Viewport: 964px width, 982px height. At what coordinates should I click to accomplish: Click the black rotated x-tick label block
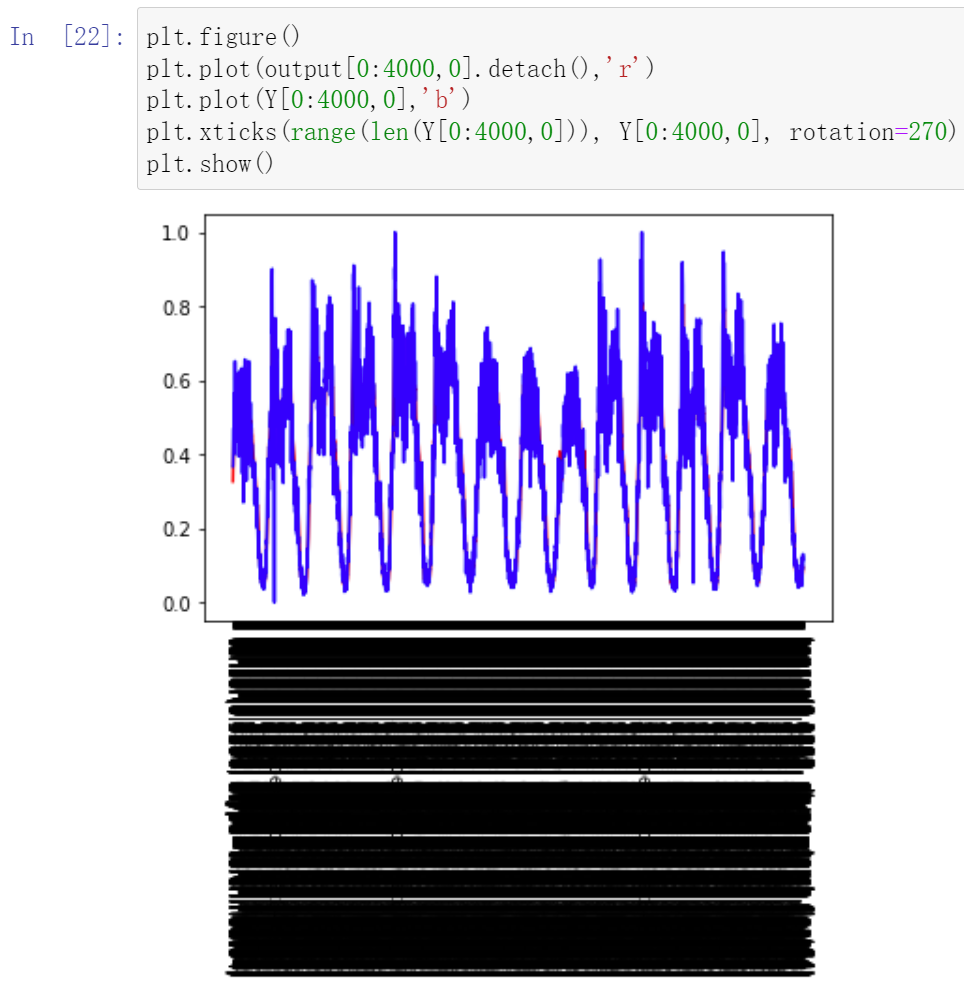[520, 800]
